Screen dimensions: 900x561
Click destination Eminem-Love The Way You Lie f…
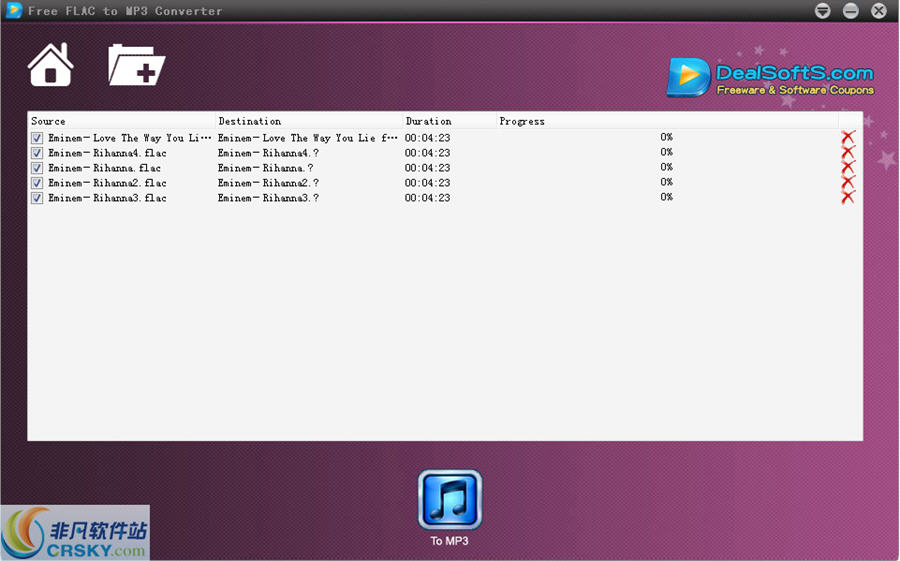click(x=308, y=138)
